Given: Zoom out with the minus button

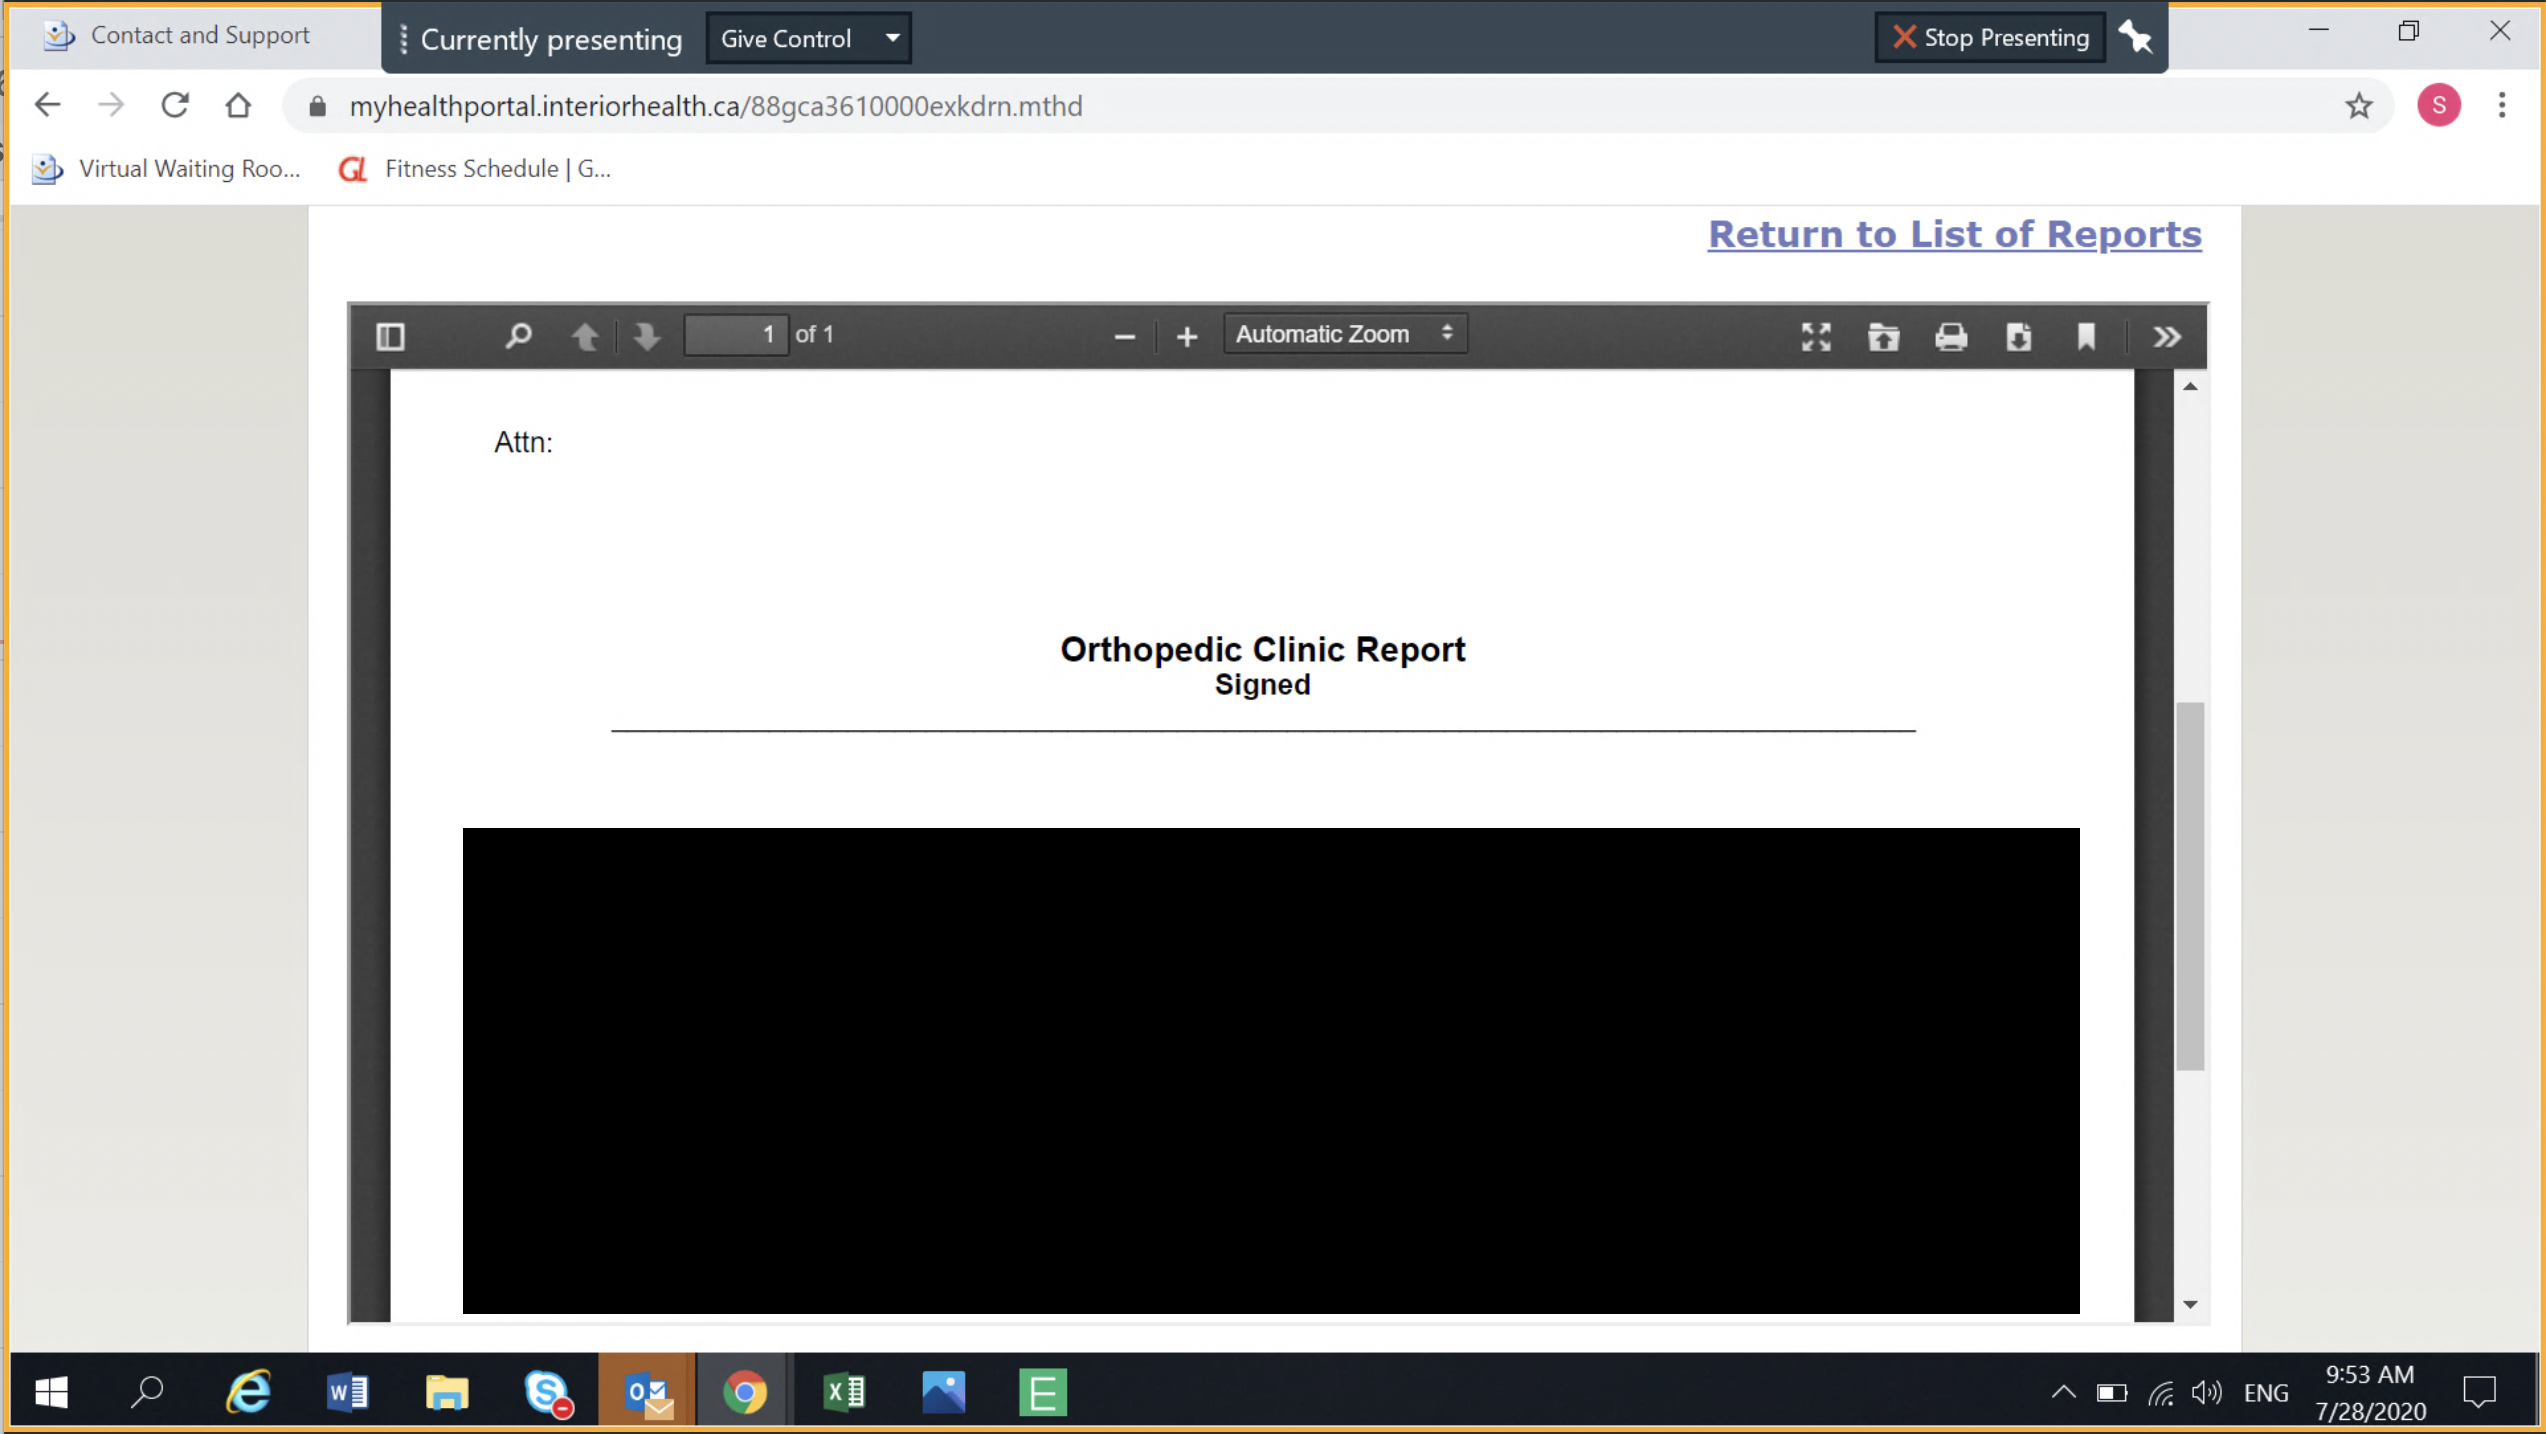Looking at the screenshot, I should pyautogui.click(x=1124, y=337).
